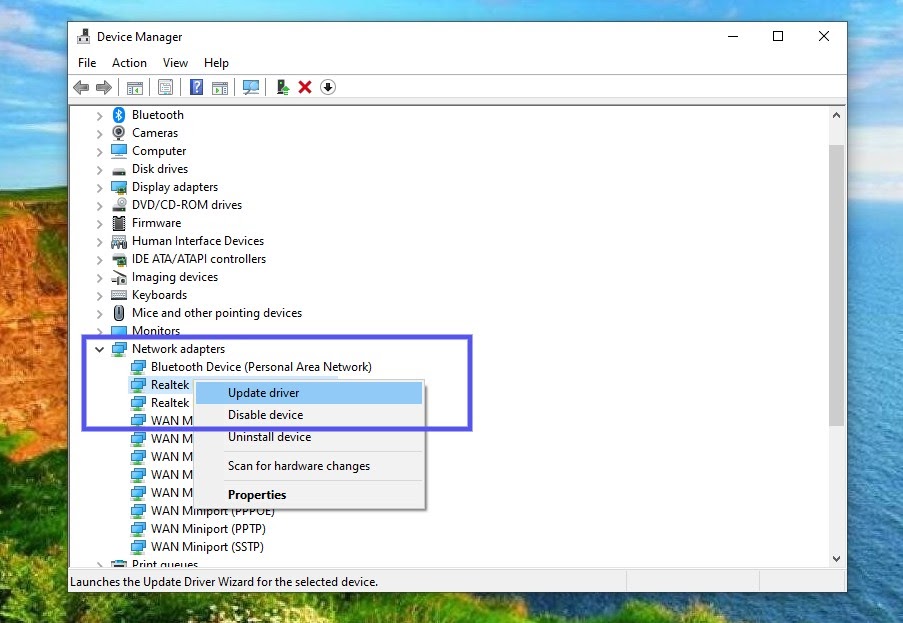Screen dimensions: 903x623
Task: Click the Show/Hide console tree icon
Action: [x=135, y=87]
